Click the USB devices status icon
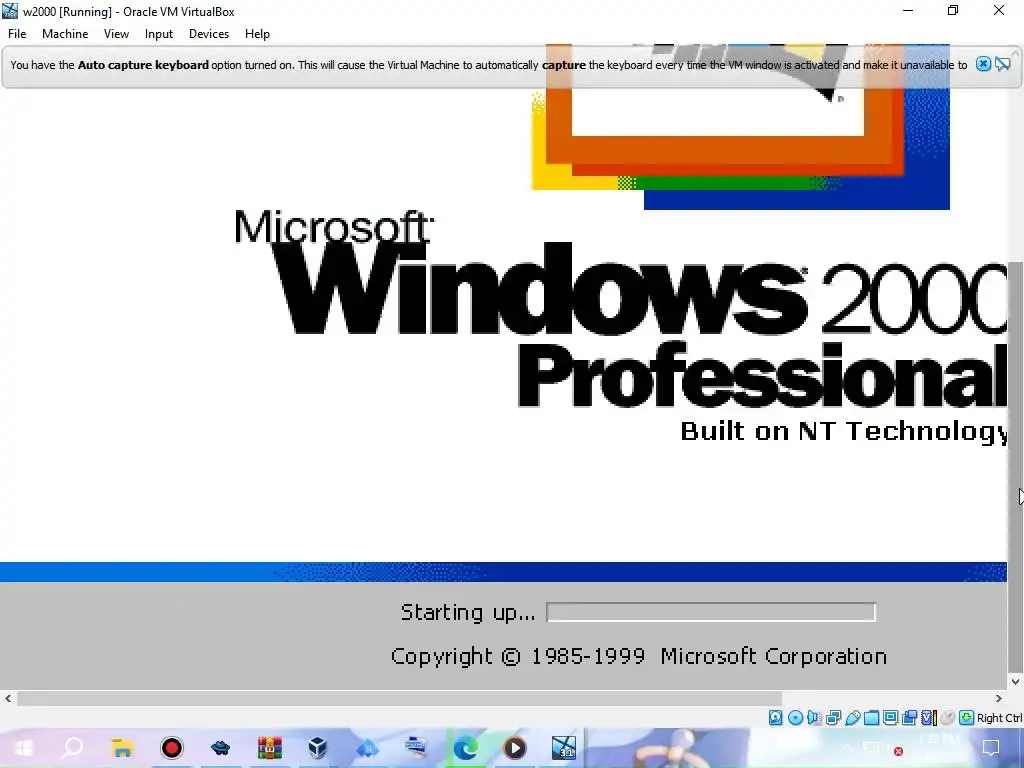Image resolution: width=1024 pixels, height=768 pixels. tap(852, 718)
